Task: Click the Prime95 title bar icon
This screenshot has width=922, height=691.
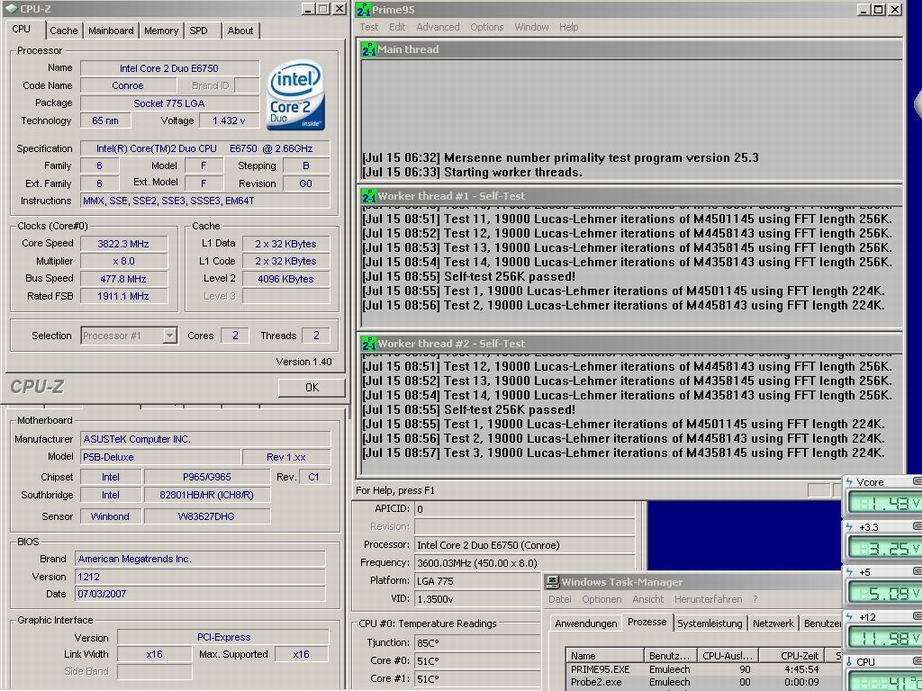Action: coord(363,9)
